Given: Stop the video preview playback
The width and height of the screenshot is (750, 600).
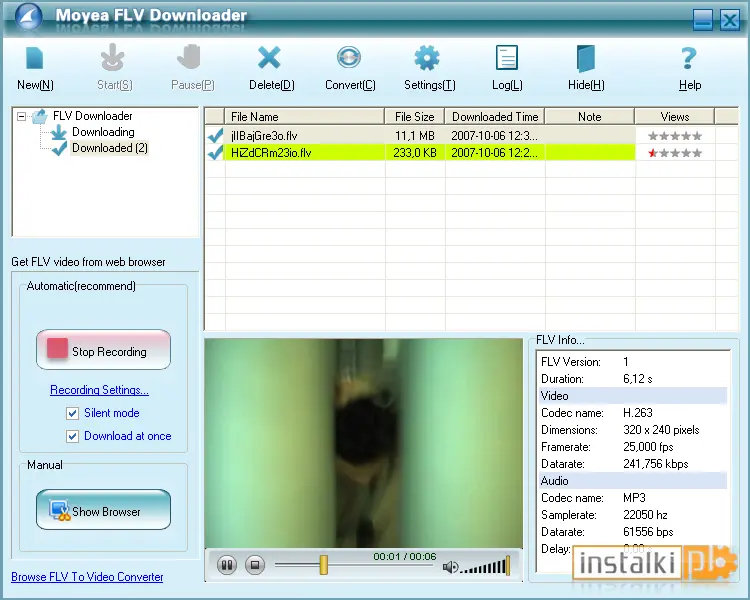Looking at the screenshot, I should (255, 565).
